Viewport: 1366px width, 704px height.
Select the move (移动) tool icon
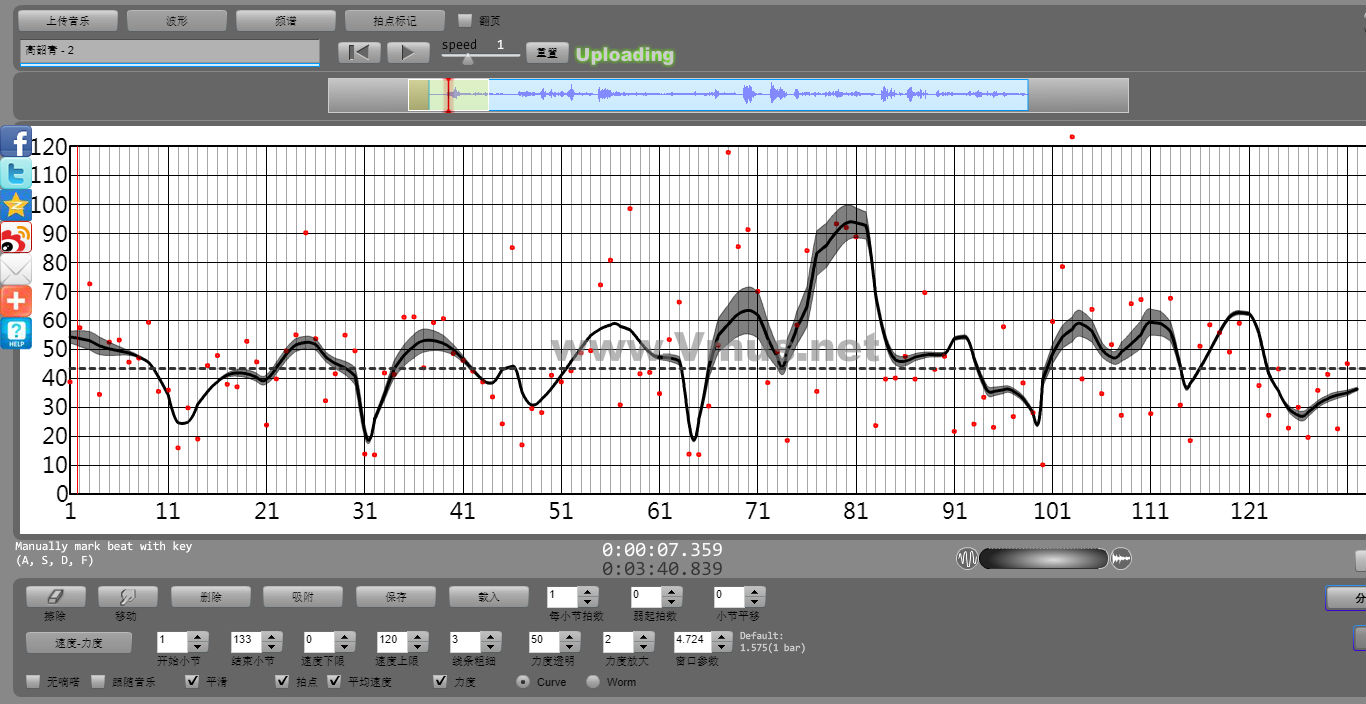click(127, 597)
